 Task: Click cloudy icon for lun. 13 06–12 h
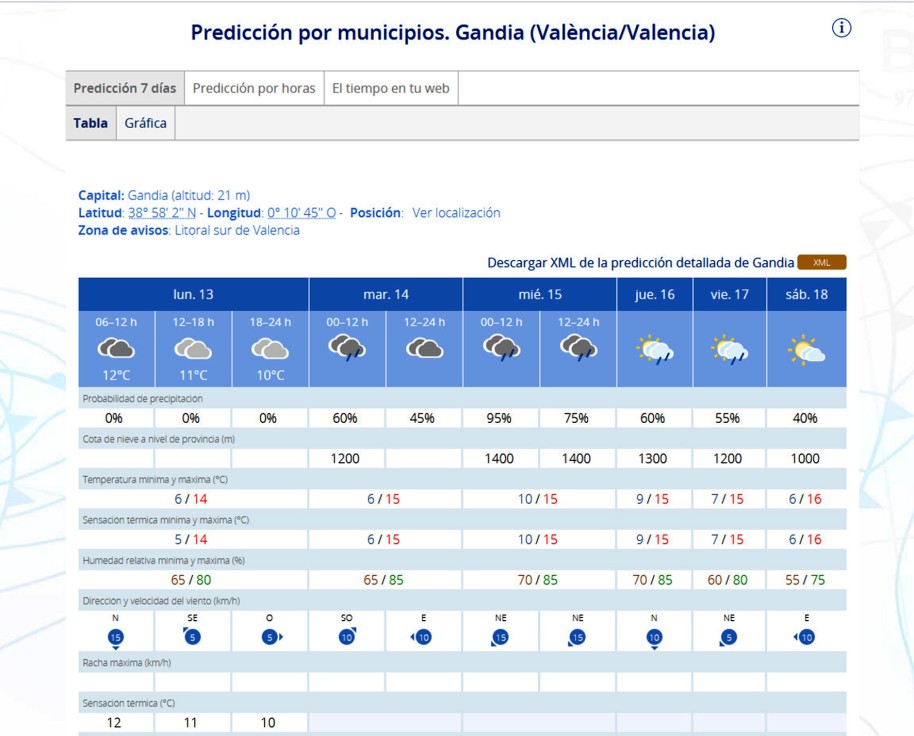pyautogui.click(x=116, y=348)
